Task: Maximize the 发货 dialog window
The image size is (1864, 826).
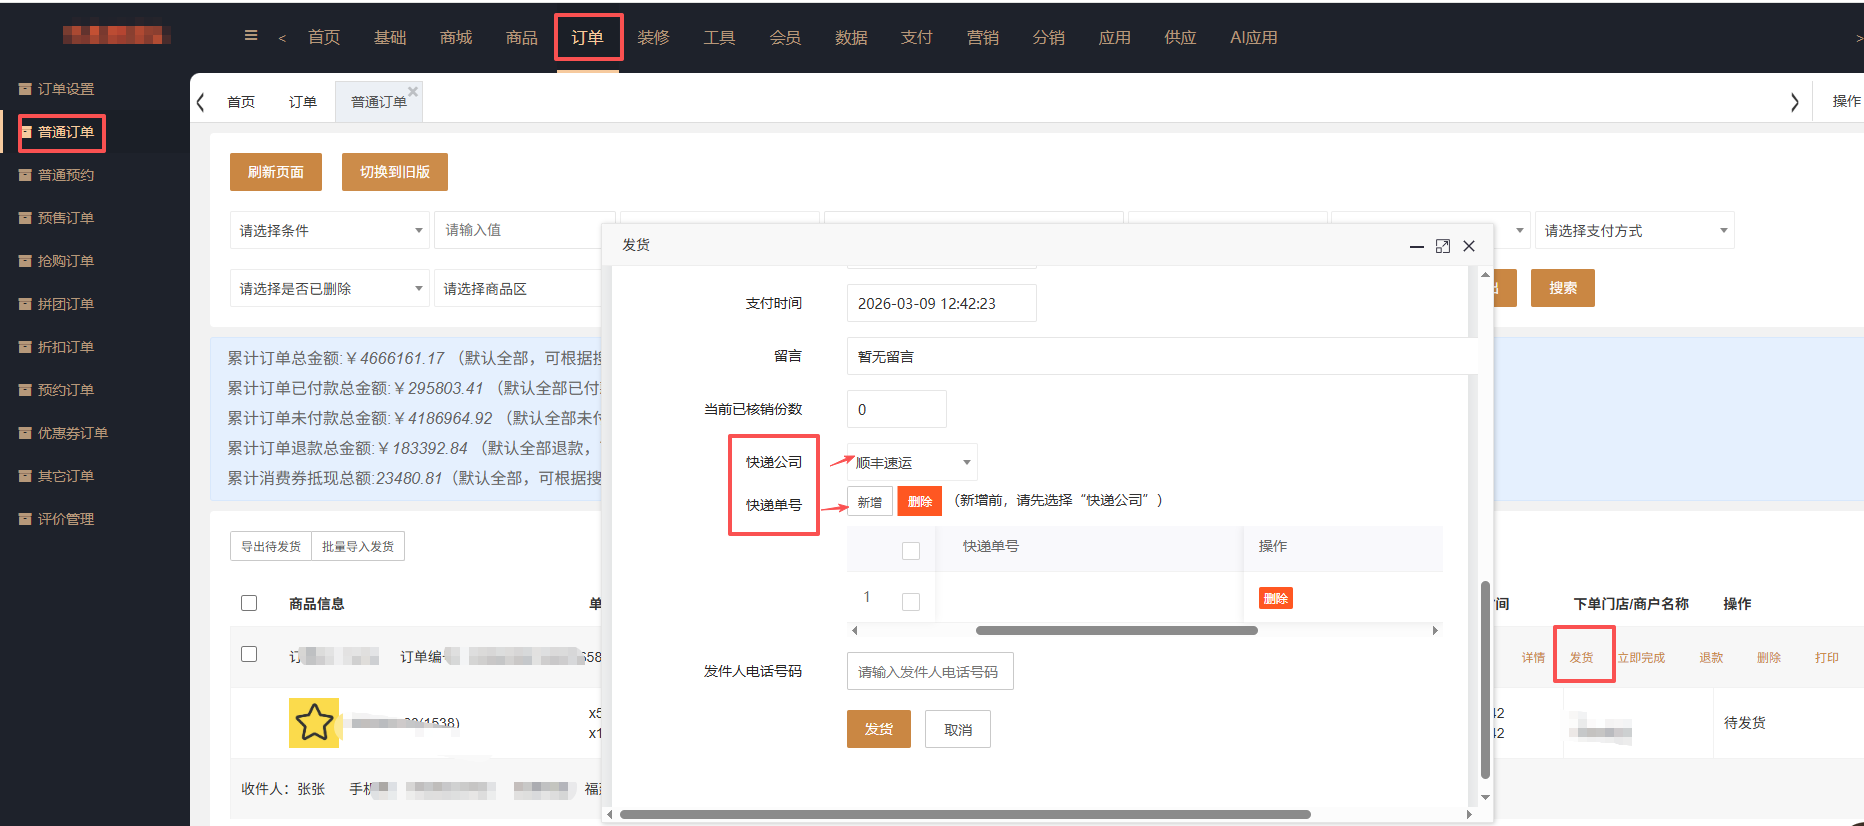Action: pyautogui.click(x=1442, y=246)
